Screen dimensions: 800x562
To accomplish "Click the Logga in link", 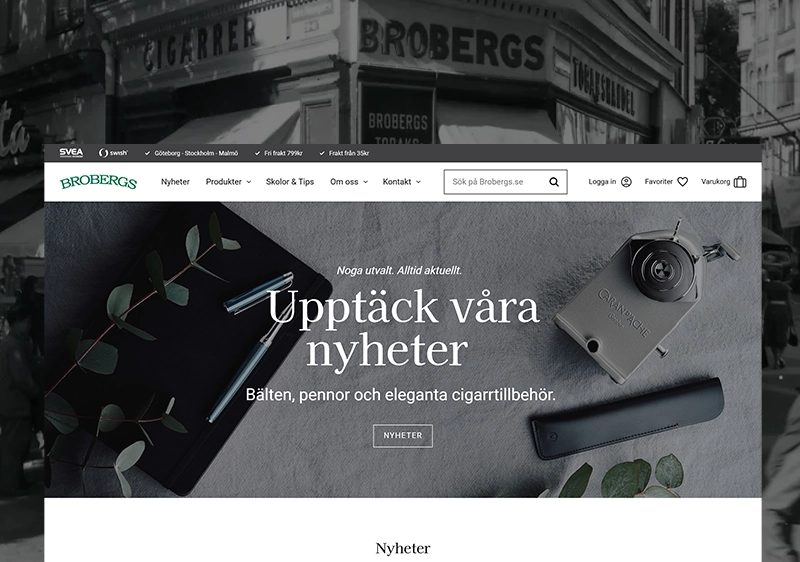I will pos(602,182).
